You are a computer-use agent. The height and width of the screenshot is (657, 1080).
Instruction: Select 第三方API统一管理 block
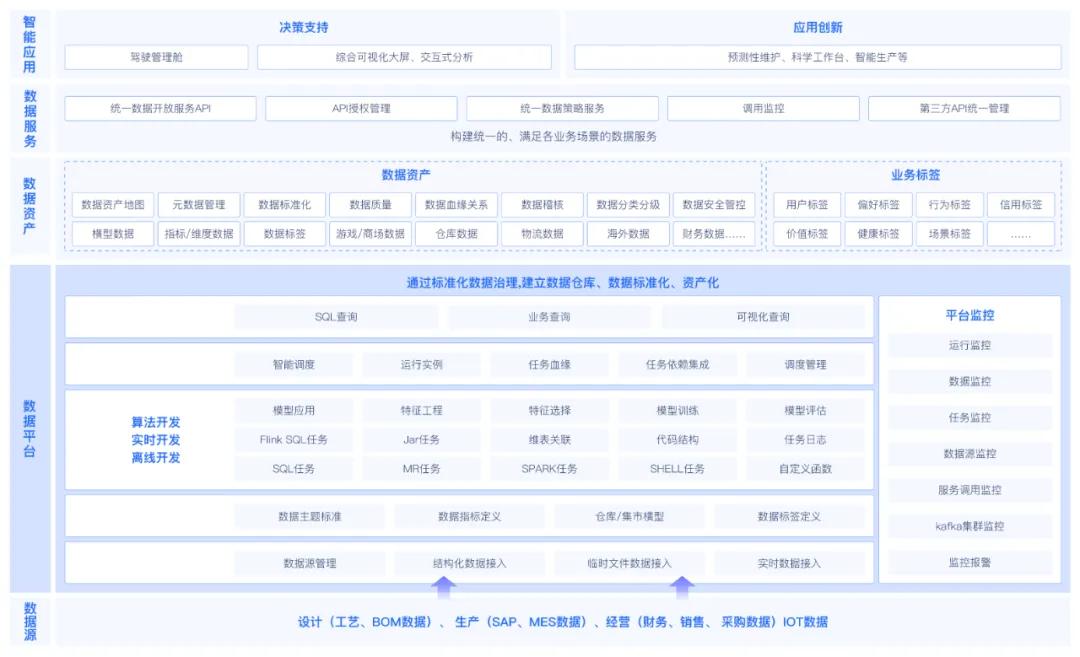(x=964, y=108)
